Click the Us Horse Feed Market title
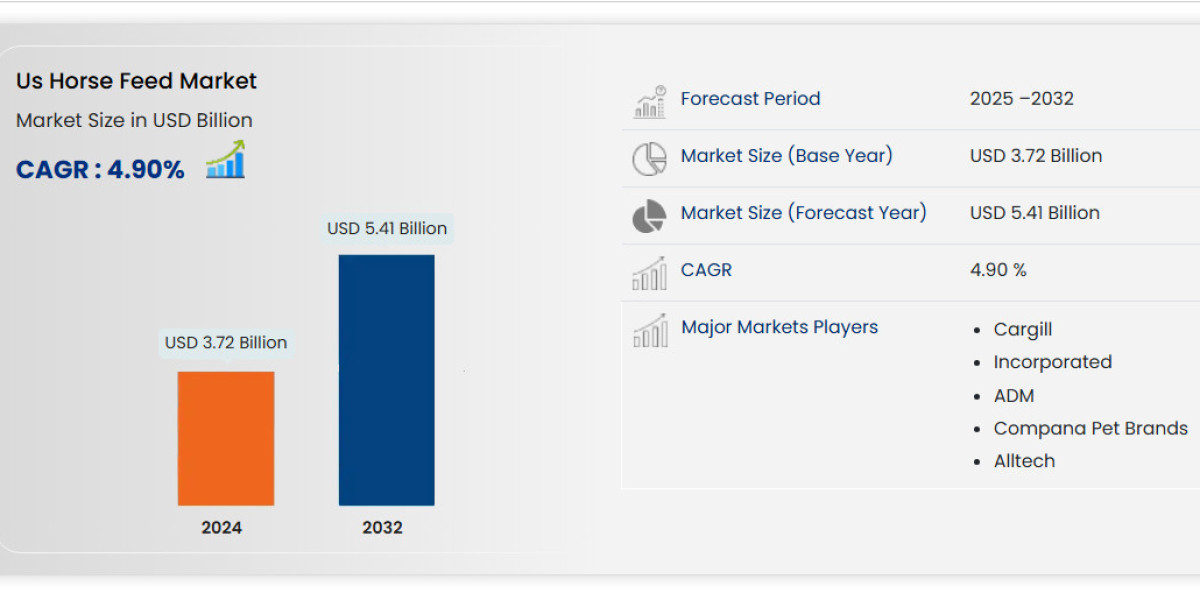This screenshot has height=600, width=1200. (x=136, y=81)
